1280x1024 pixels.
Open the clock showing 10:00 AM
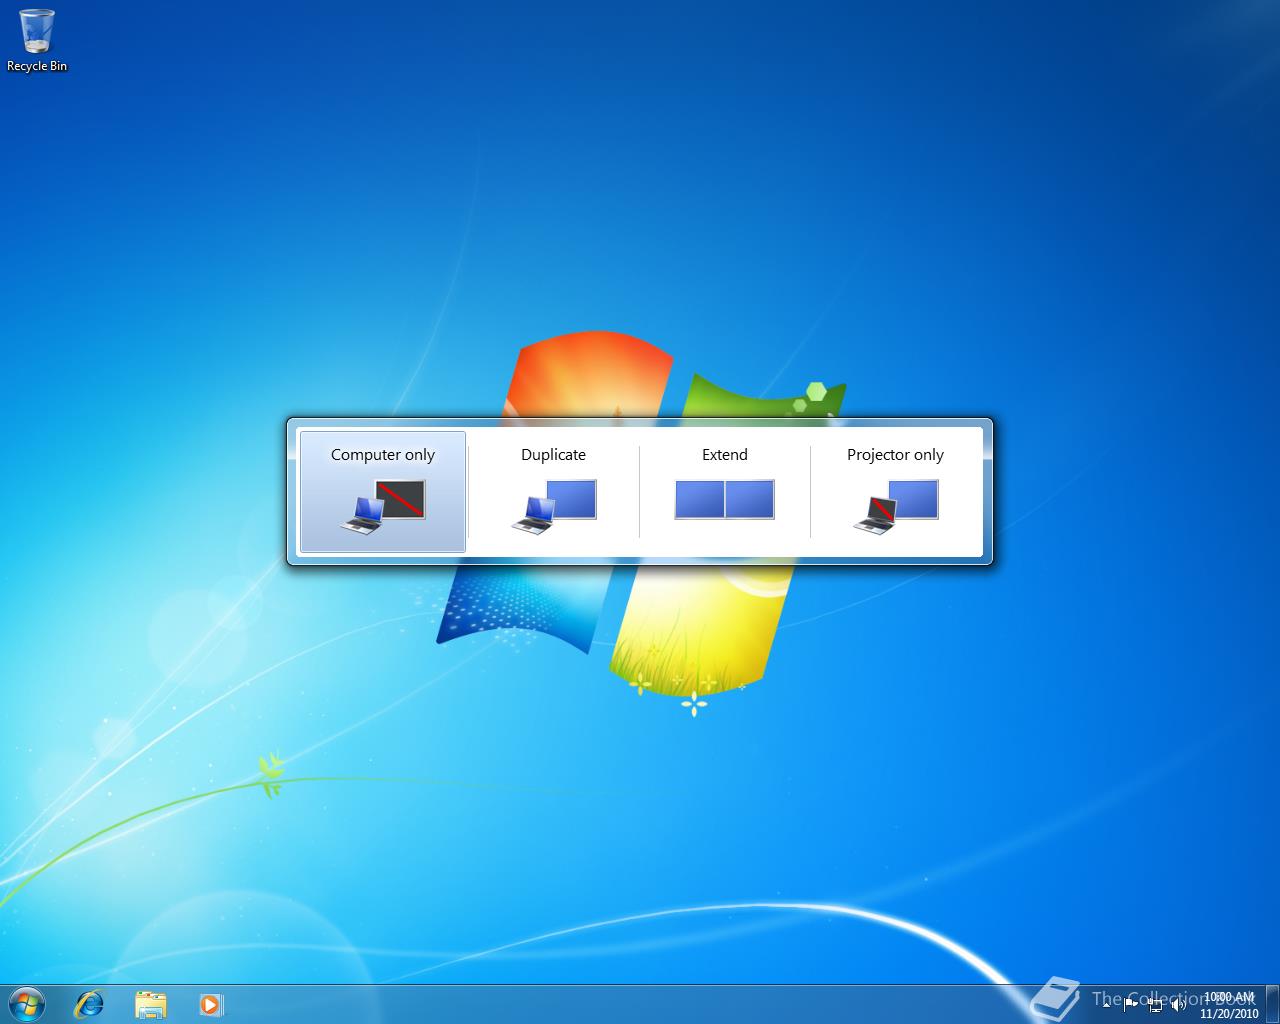coord(1229,1004)
